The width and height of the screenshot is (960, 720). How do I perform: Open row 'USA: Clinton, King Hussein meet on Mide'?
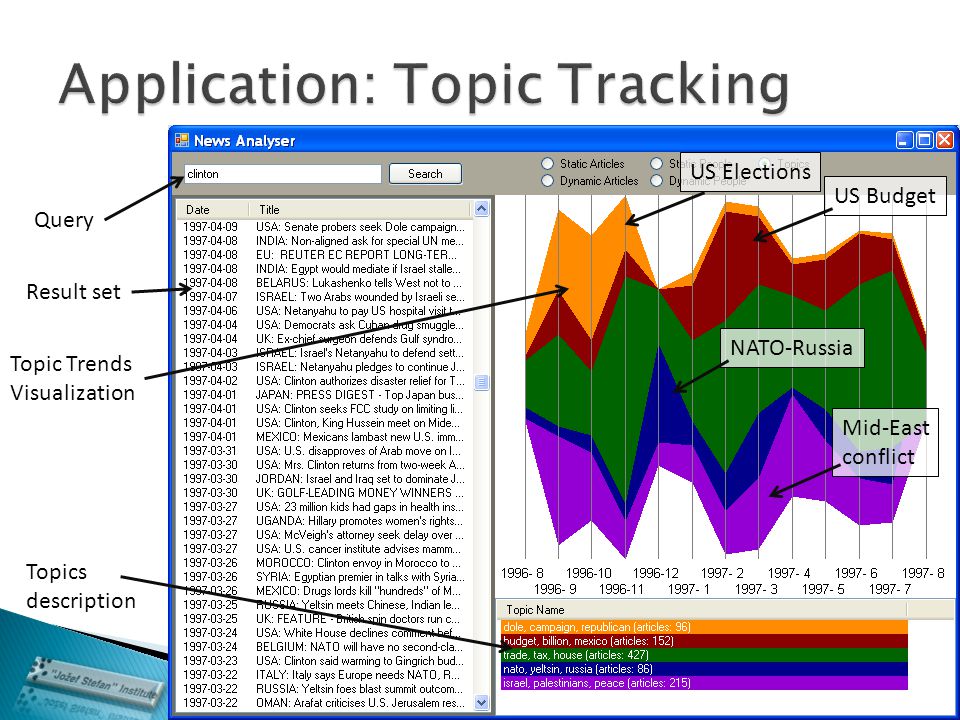click(x=324, y=423)
